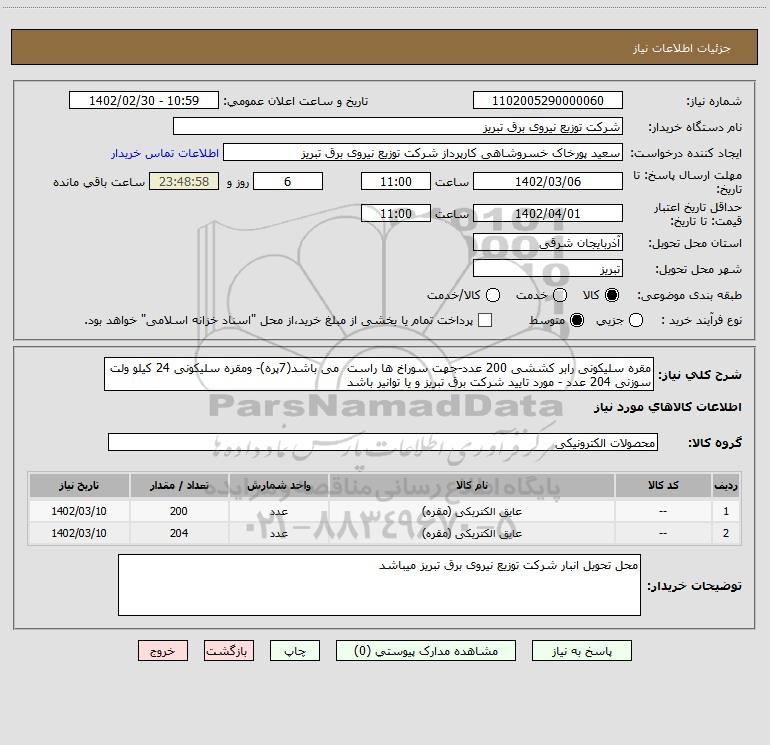Click the استان محل تحویل field آذربایجان شرقی
Viewport: 770px width, 745px height.
(x=548, y=242)
